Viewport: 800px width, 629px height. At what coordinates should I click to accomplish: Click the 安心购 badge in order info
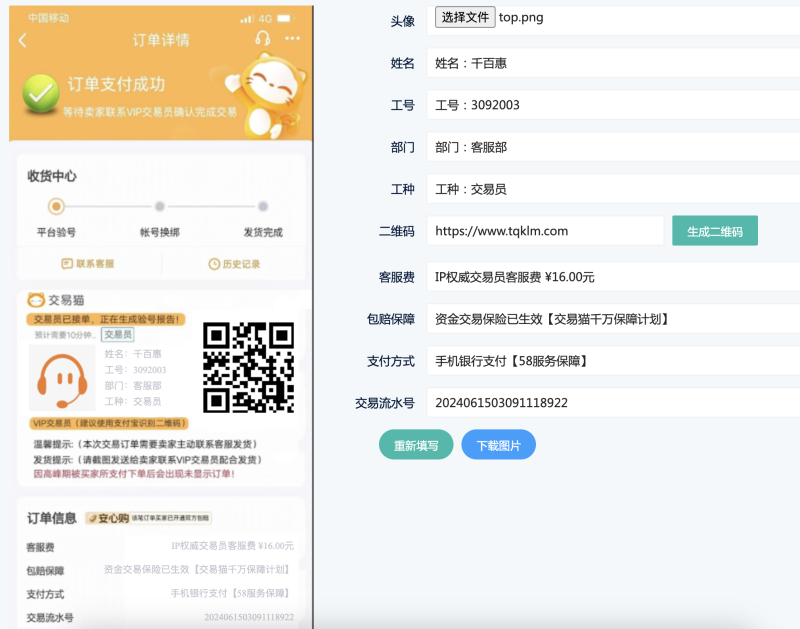tap(148, 518)
